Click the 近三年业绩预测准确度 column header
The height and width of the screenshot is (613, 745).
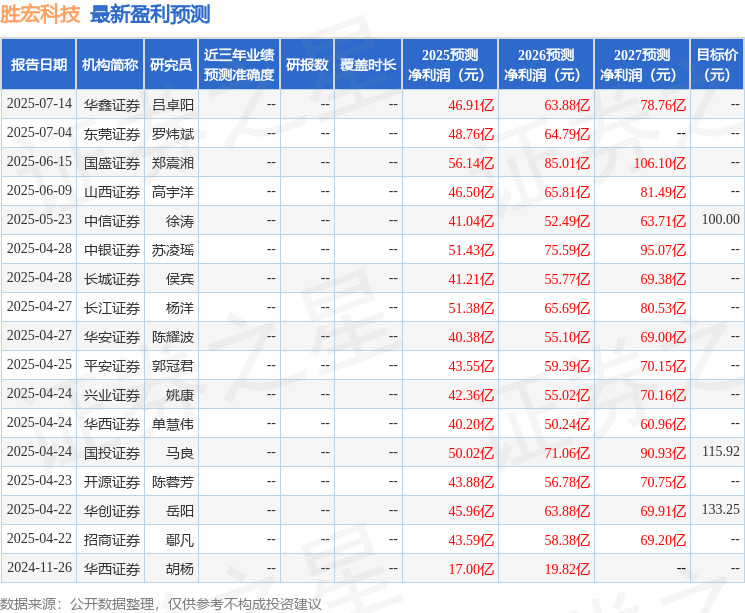point(238,65)
